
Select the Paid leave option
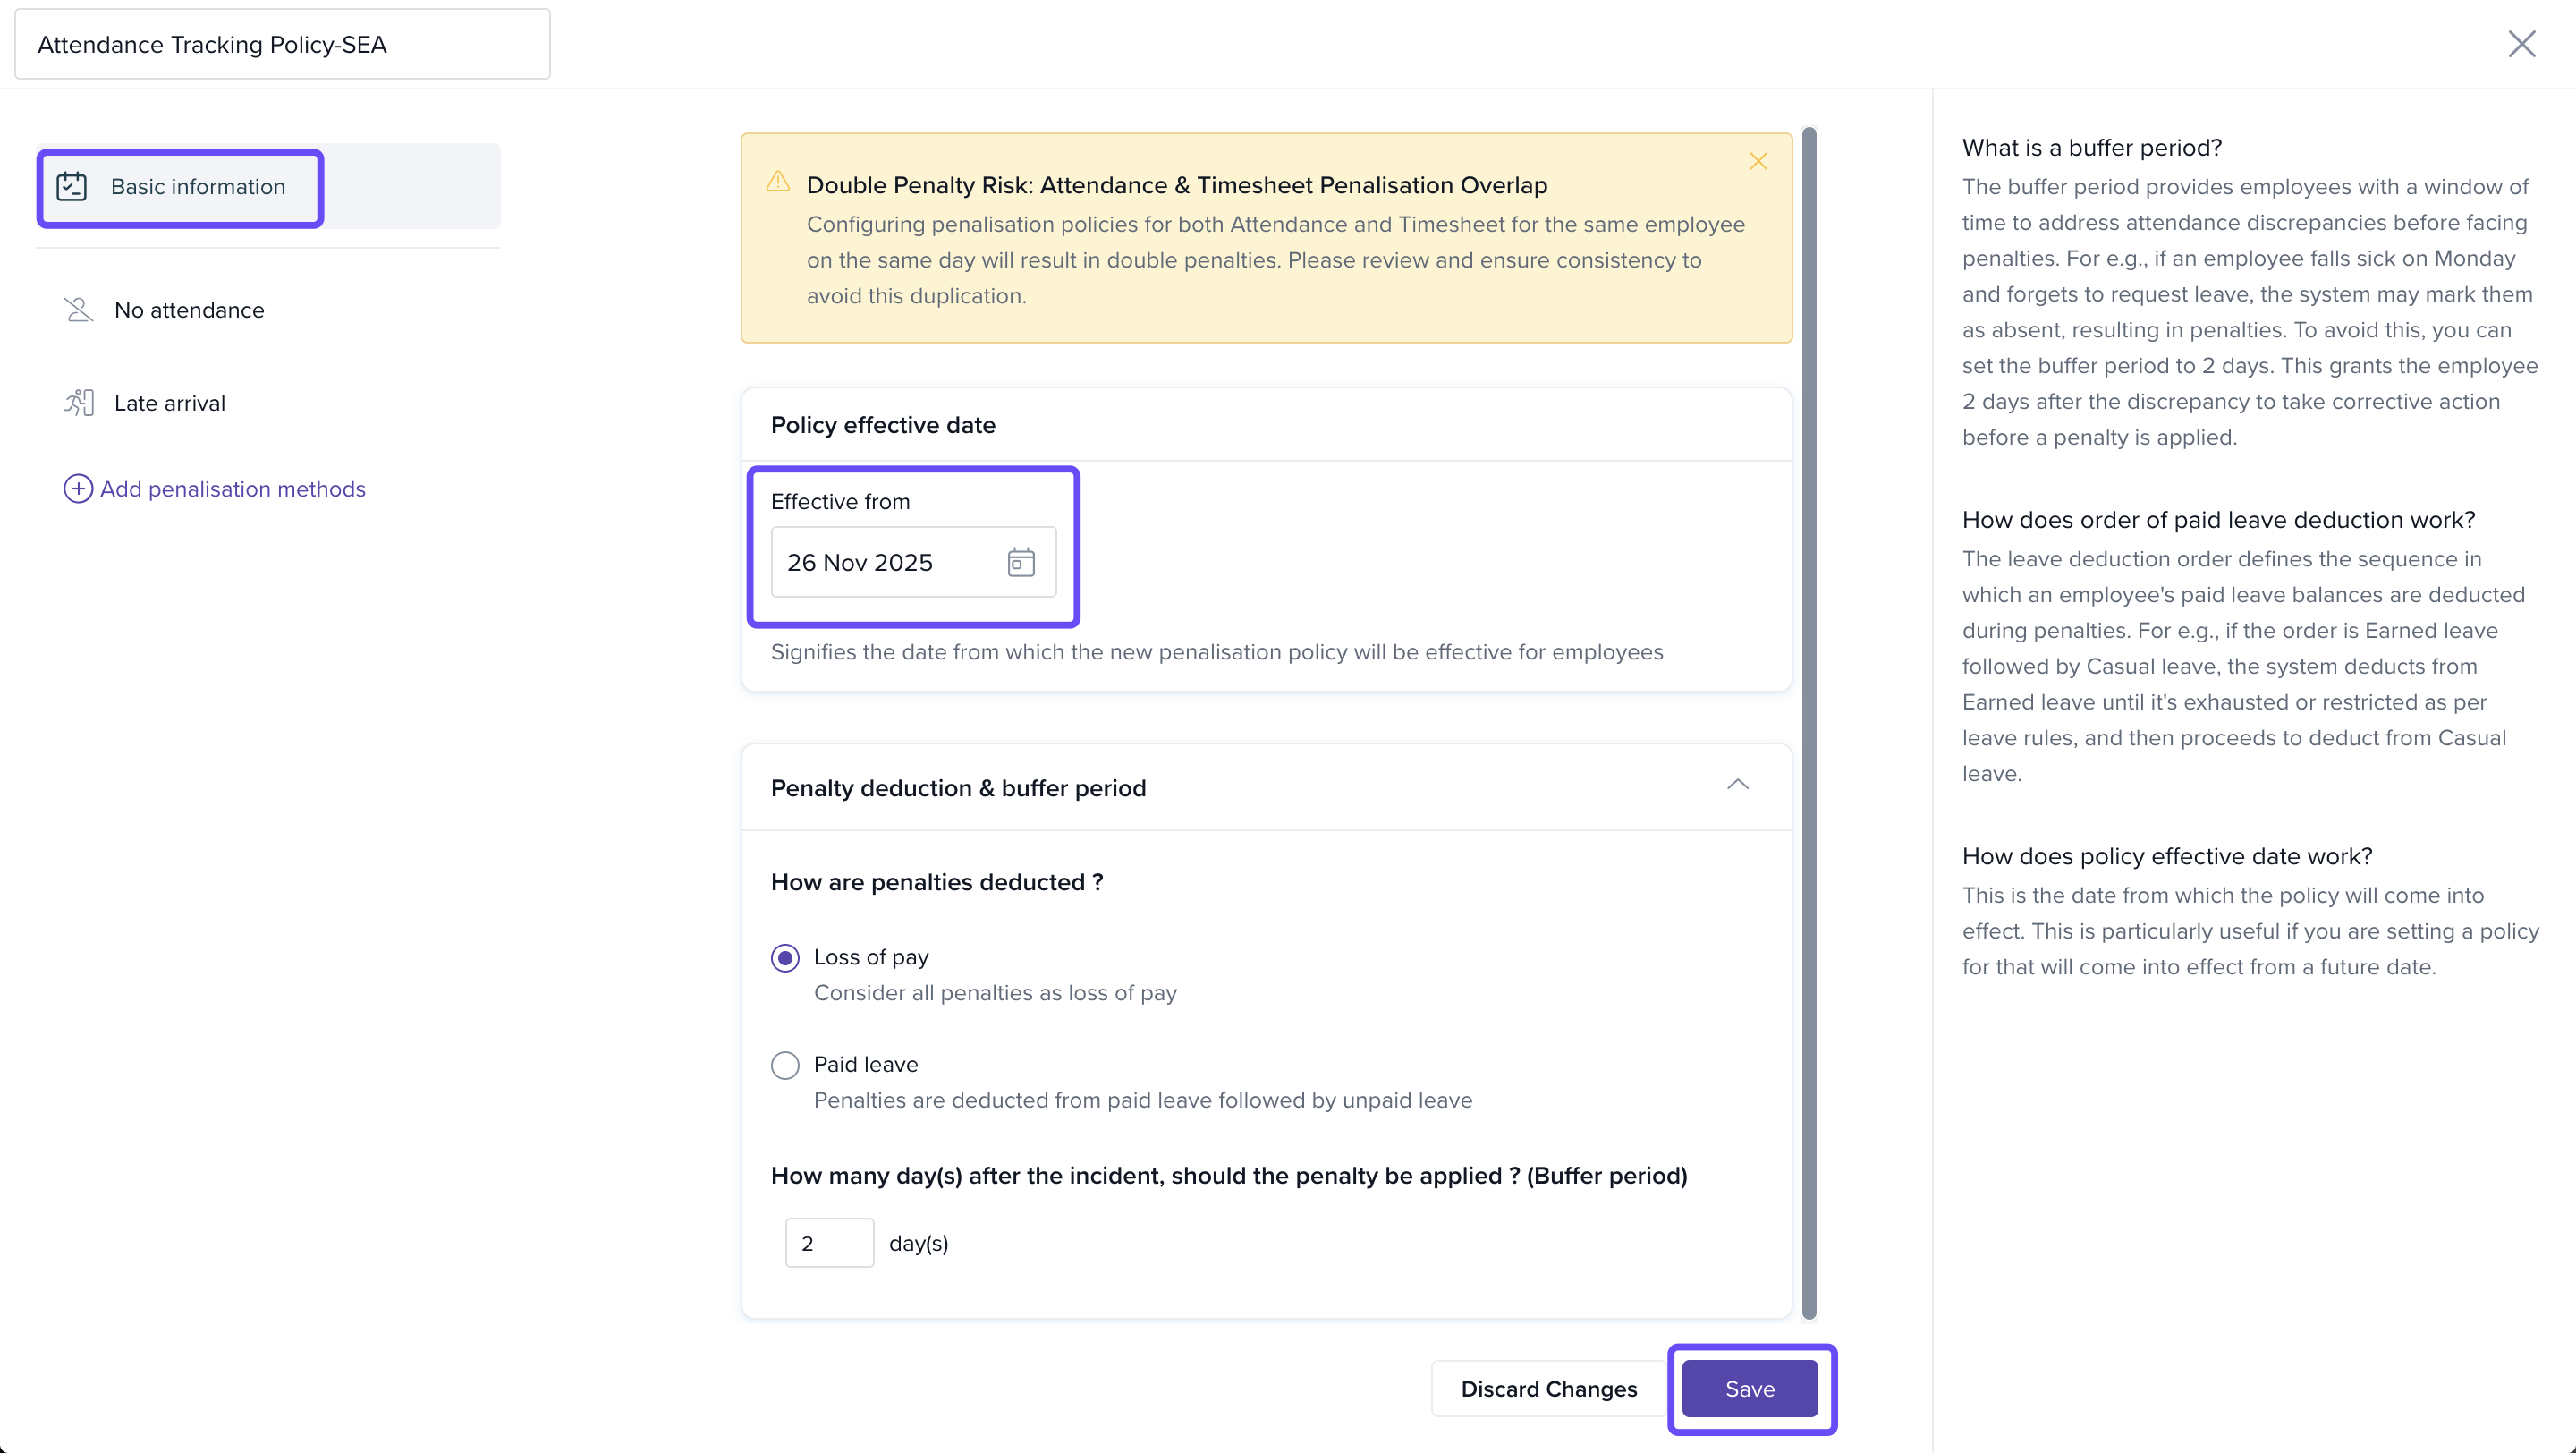785,1065
